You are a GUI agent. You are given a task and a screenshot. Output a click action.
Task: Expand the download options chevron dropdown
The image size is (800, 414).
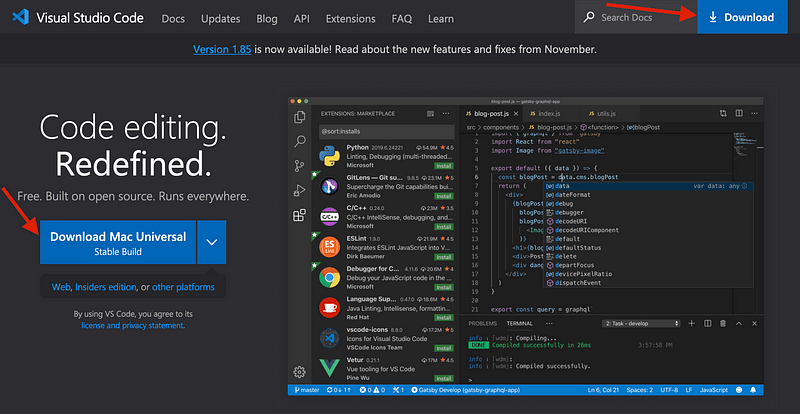212,242
